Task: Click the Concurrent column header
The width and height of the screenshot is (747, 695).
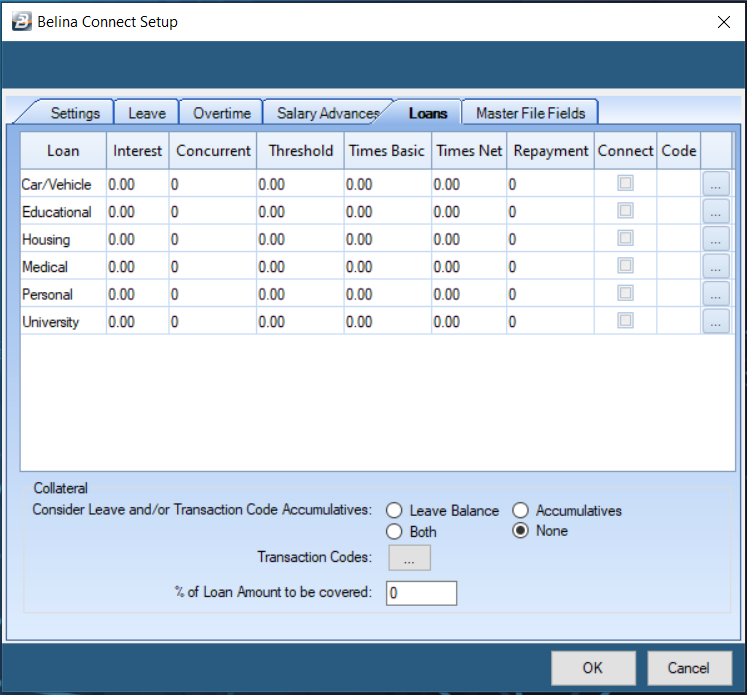Action: click(212, 151)
